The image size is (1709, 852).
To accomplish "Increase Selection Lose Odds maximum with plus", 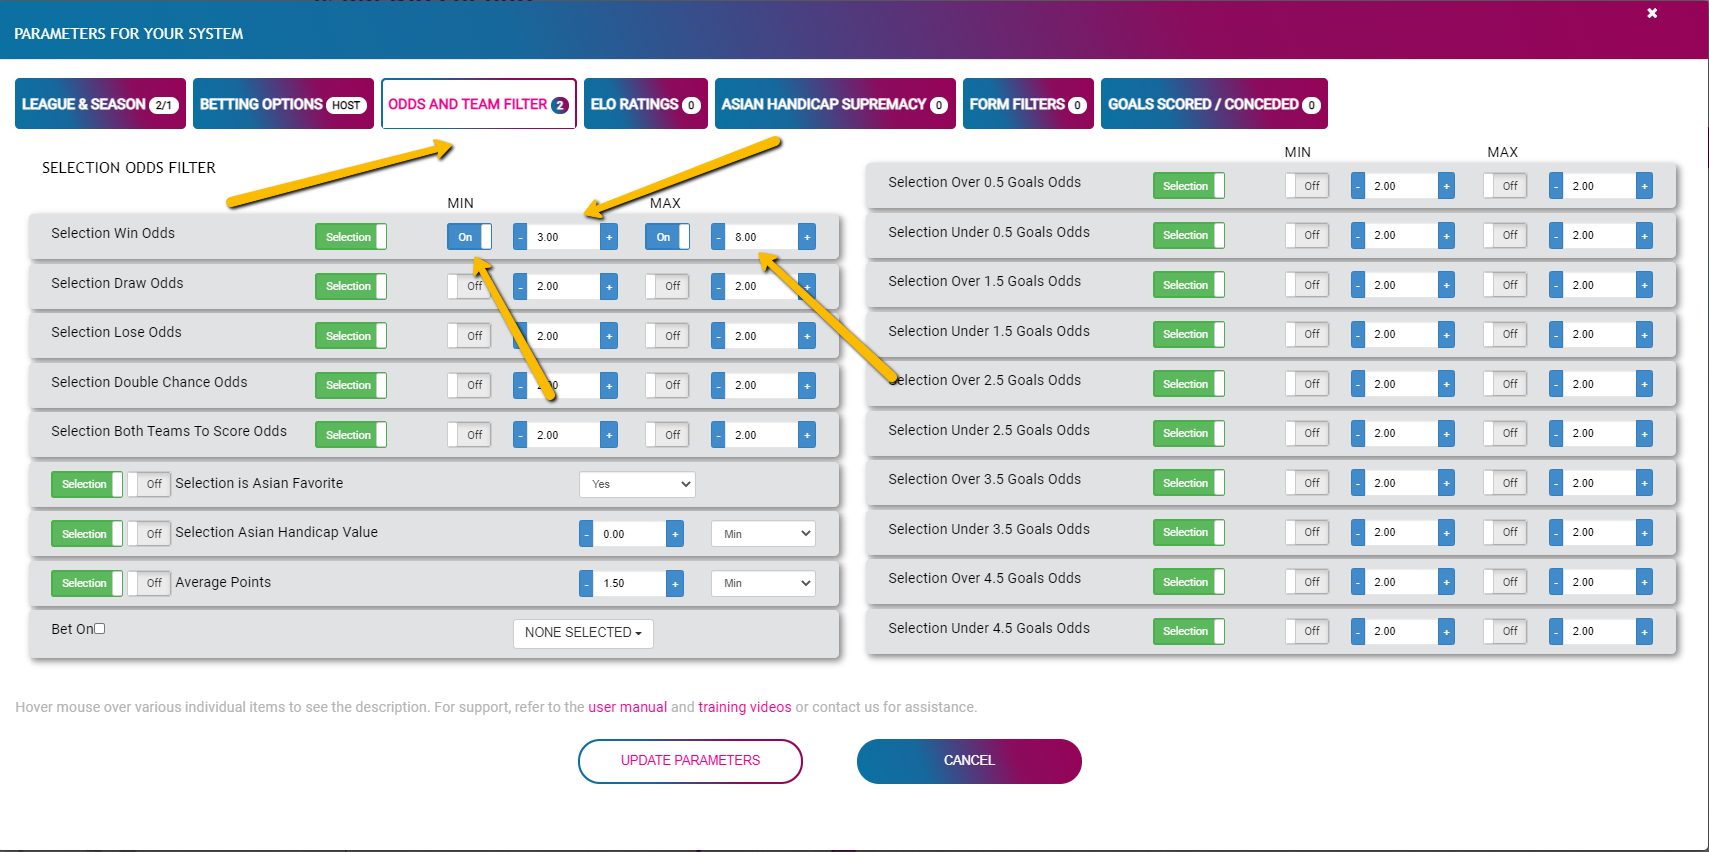I will pos(807,336).
